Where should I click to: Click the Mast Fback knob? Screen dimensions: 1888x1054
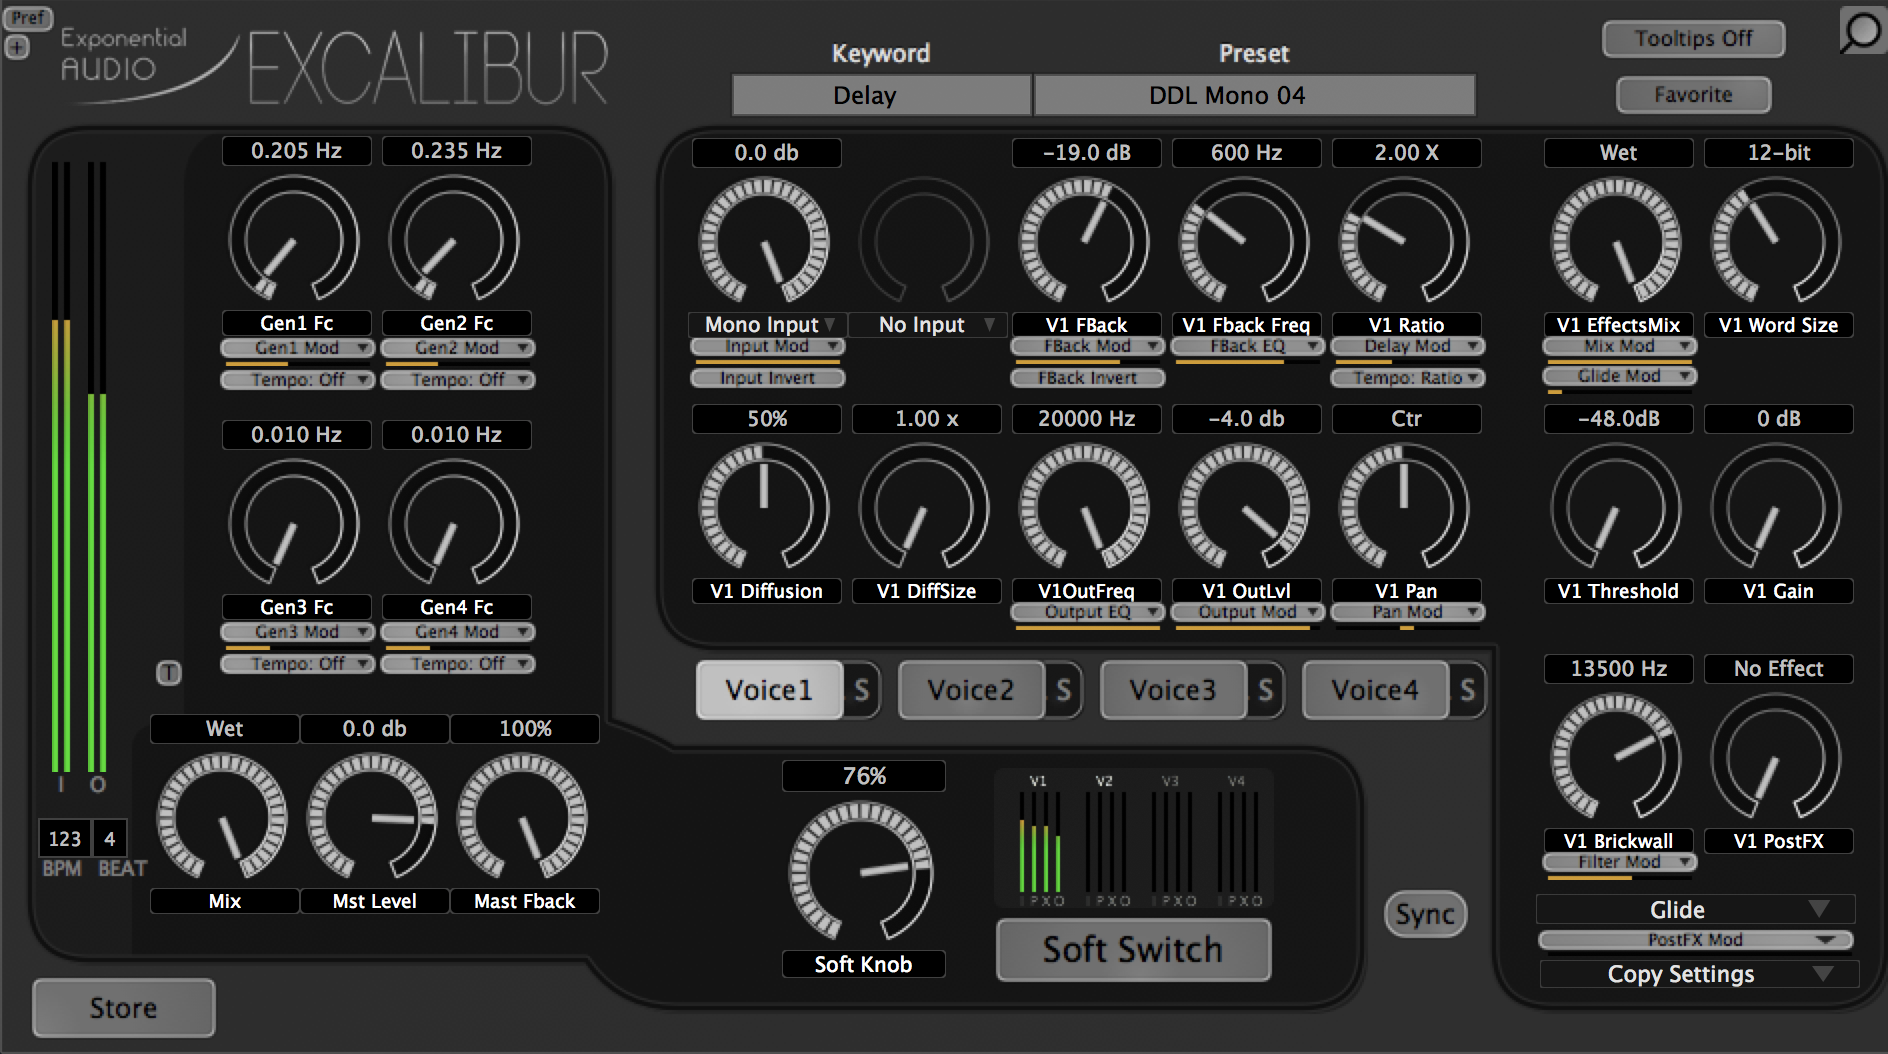click(x=522, y=817)
